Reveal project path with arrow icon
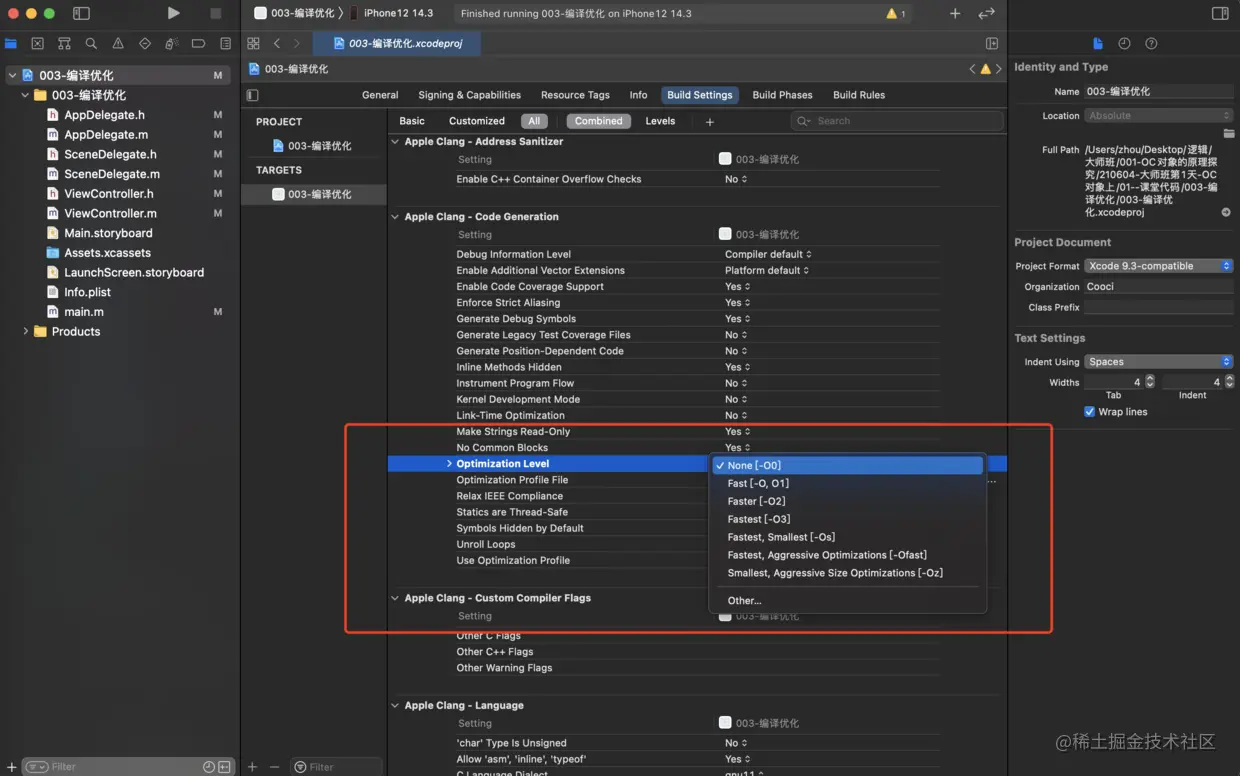This screenshot has height=776, width=1240. tap(1226, 212)
